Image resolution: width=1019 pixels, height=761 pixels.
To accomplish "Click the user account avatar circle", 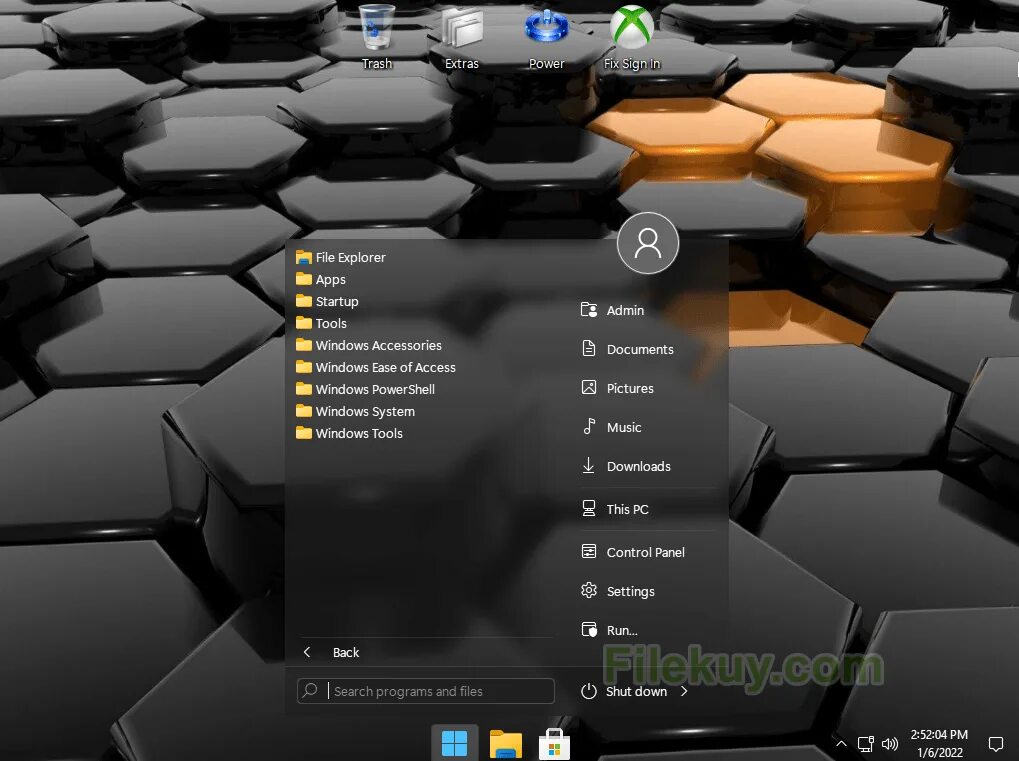I will coord(648,243).
